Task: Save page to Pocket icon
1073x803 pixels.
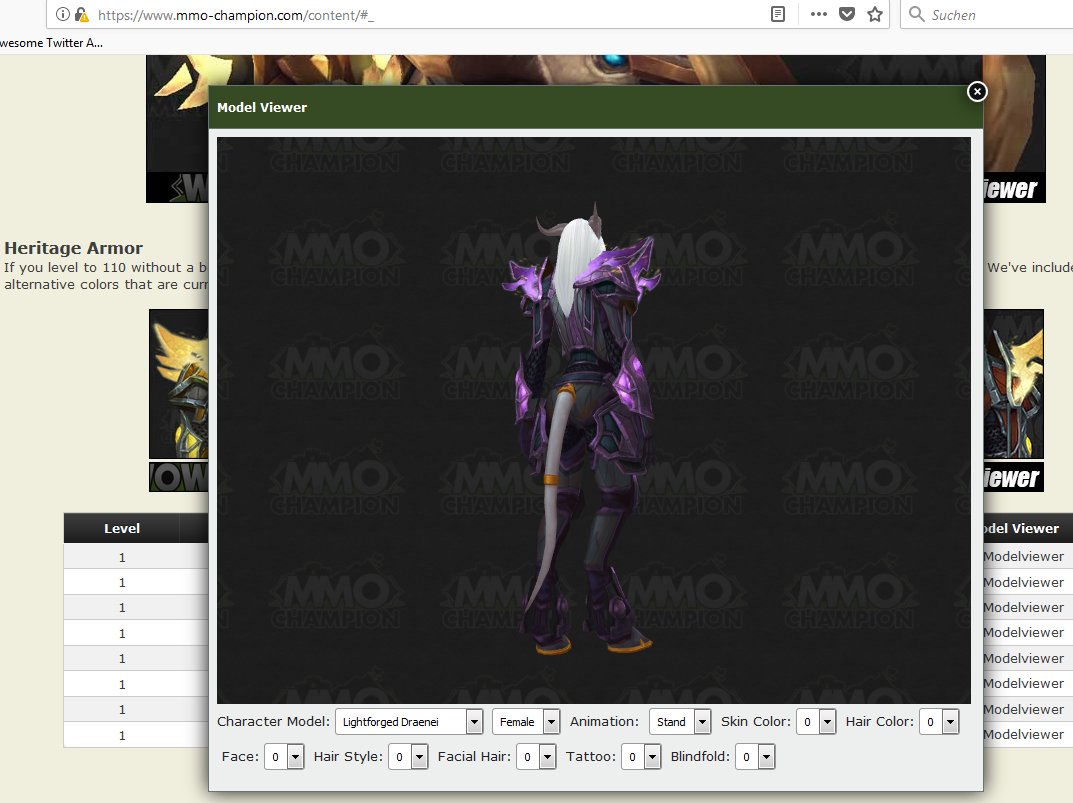Action: pos(846,14)
